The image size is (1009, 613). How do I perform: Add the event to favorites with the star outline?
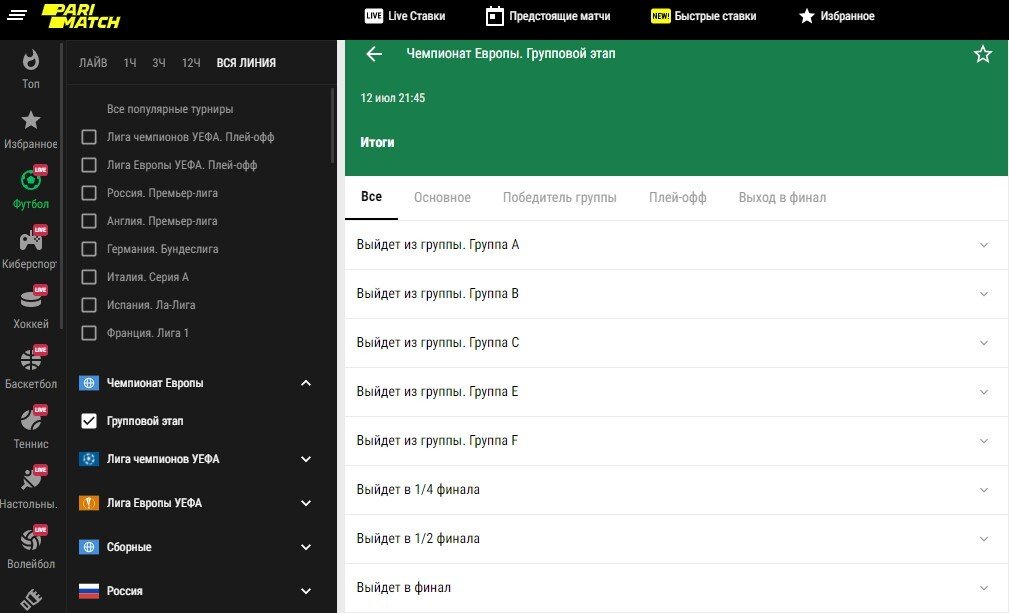pyautogui.click(x=982, y=54)
